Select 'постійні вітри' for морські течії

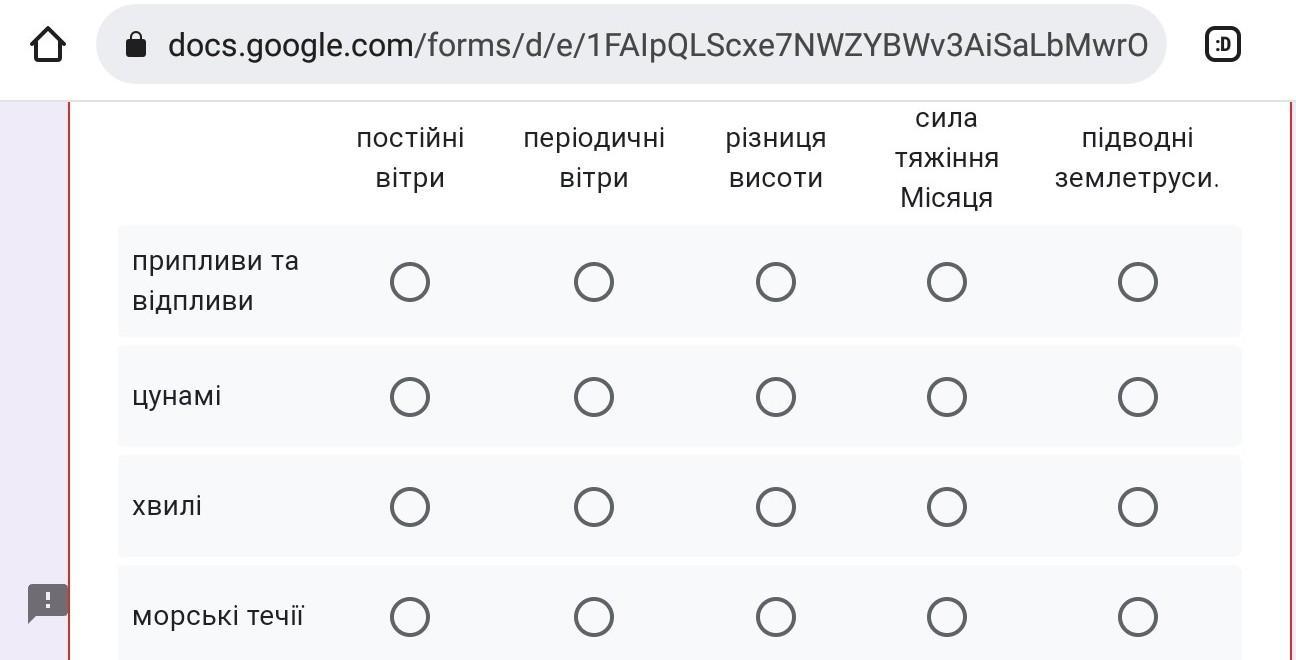click(x=410, y=617)
